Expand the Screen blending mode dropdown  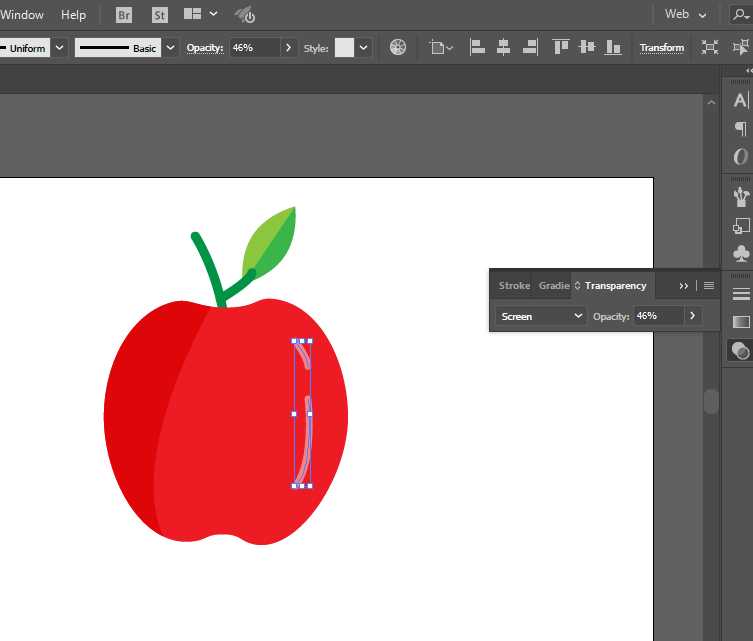541,316
